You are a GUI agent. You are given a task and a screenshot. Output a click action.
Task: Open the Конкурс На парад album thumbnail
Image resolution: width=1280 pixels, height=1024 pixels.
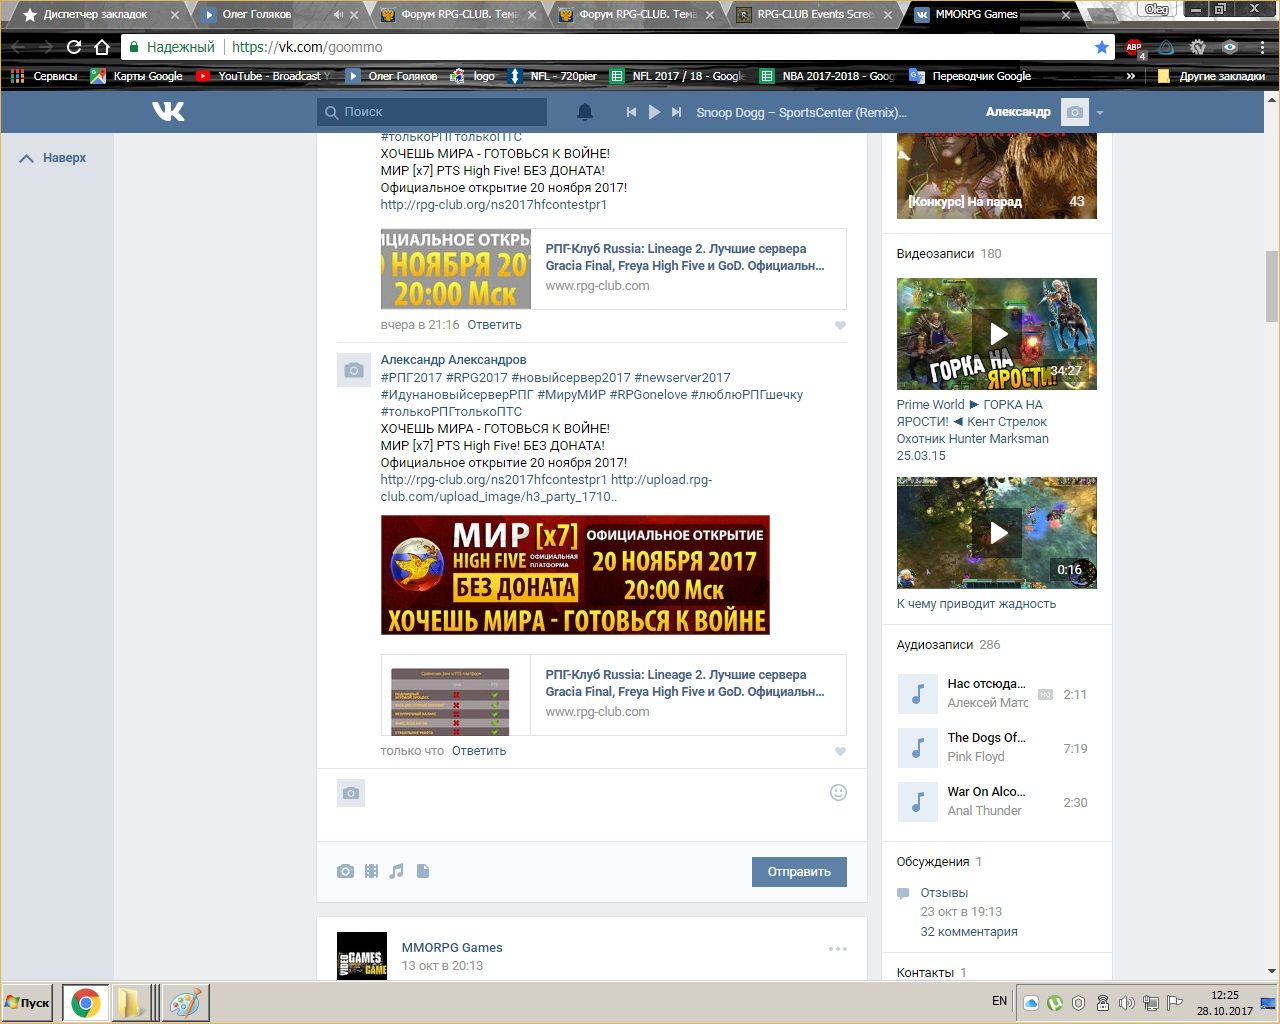click(x=997, y=176)
